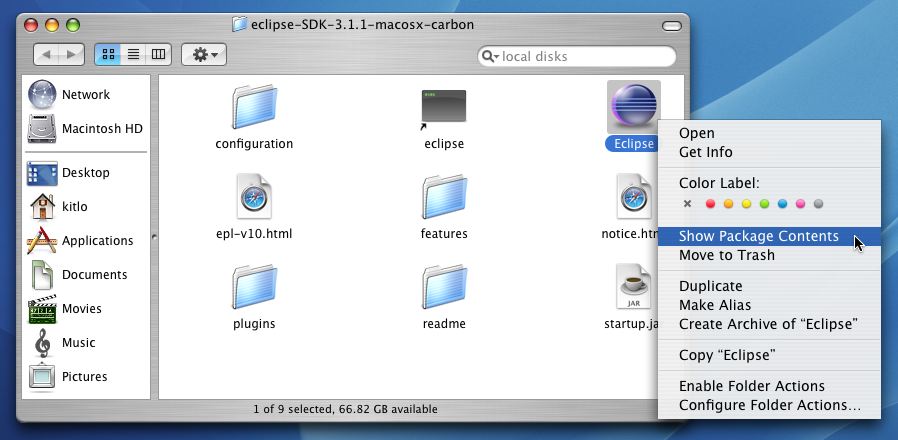Apply the red color label
Viewport: 898px width, 440px height.
[710, 204]
